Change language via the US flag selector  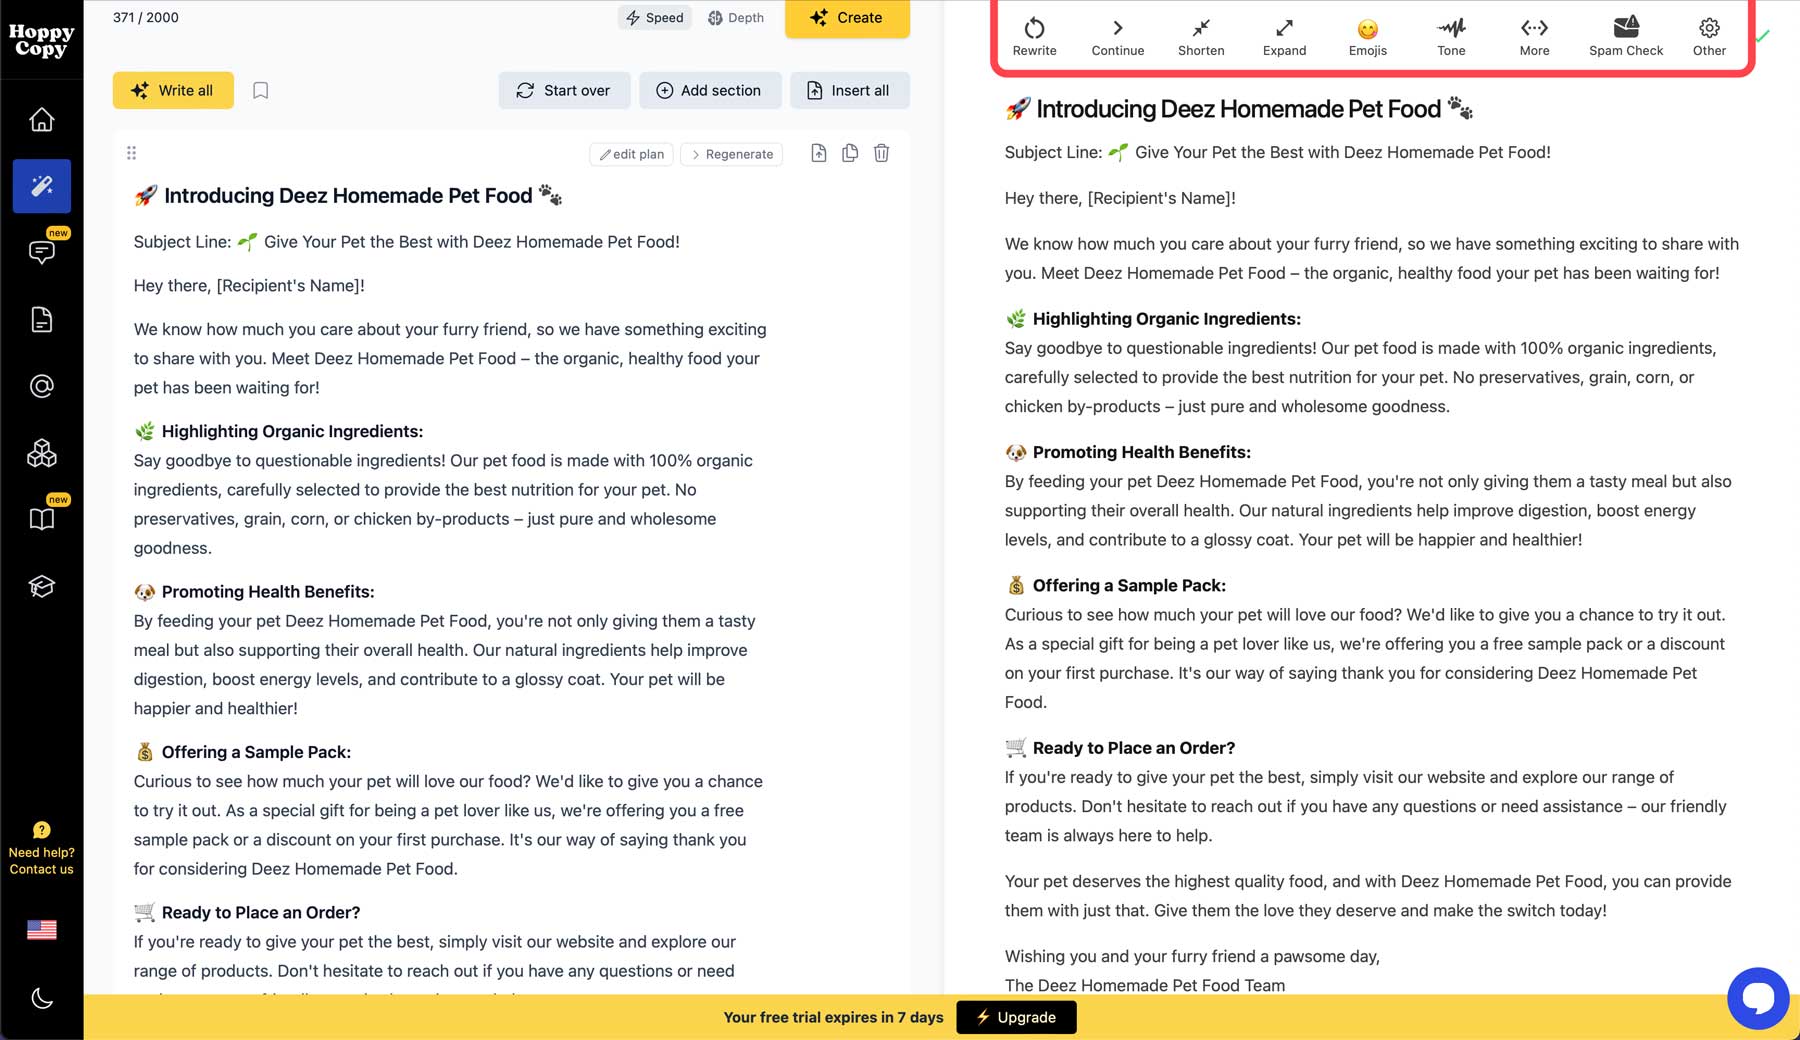point(41,930)
